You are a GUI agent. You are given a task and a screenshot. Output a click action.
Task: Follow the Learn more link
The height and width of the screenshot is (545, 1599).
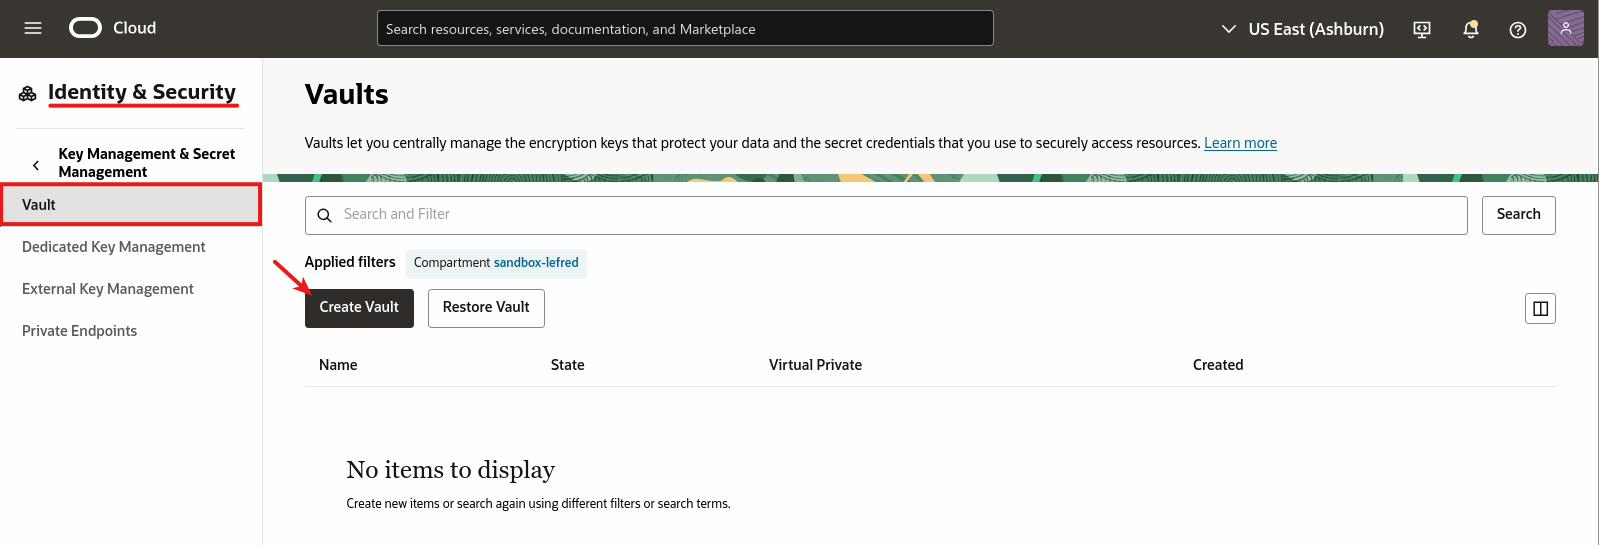pos(1240,143)
